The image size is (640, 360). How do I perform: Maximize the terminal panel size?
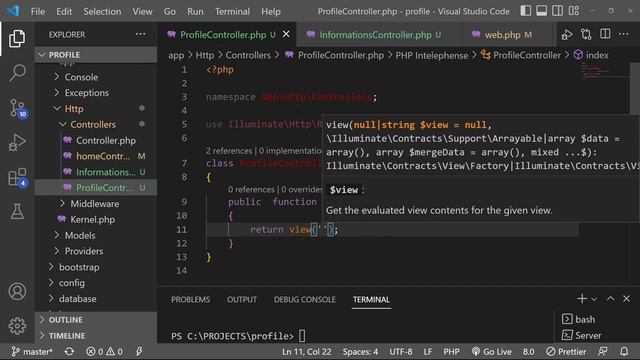click(610, 299)
